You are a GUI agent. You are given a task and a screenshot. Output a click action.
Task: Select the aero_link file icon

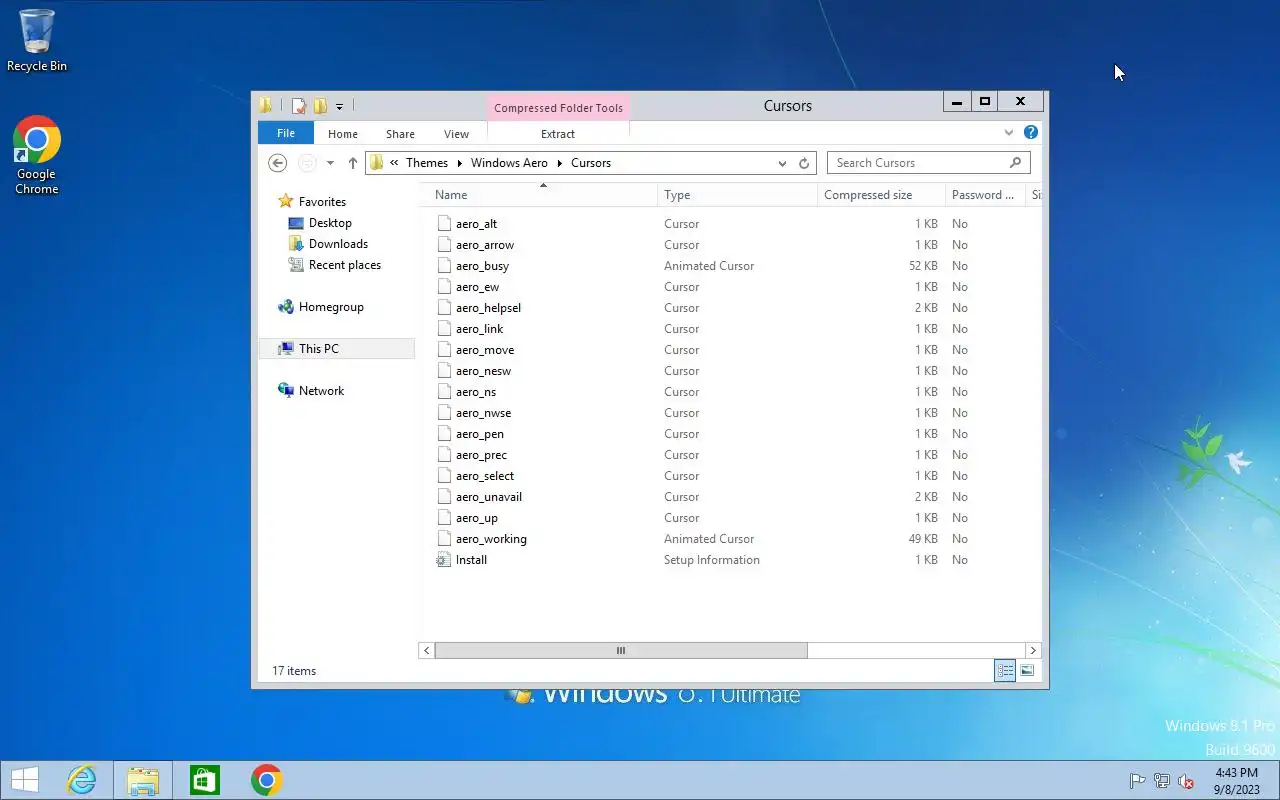pos(444,329)
